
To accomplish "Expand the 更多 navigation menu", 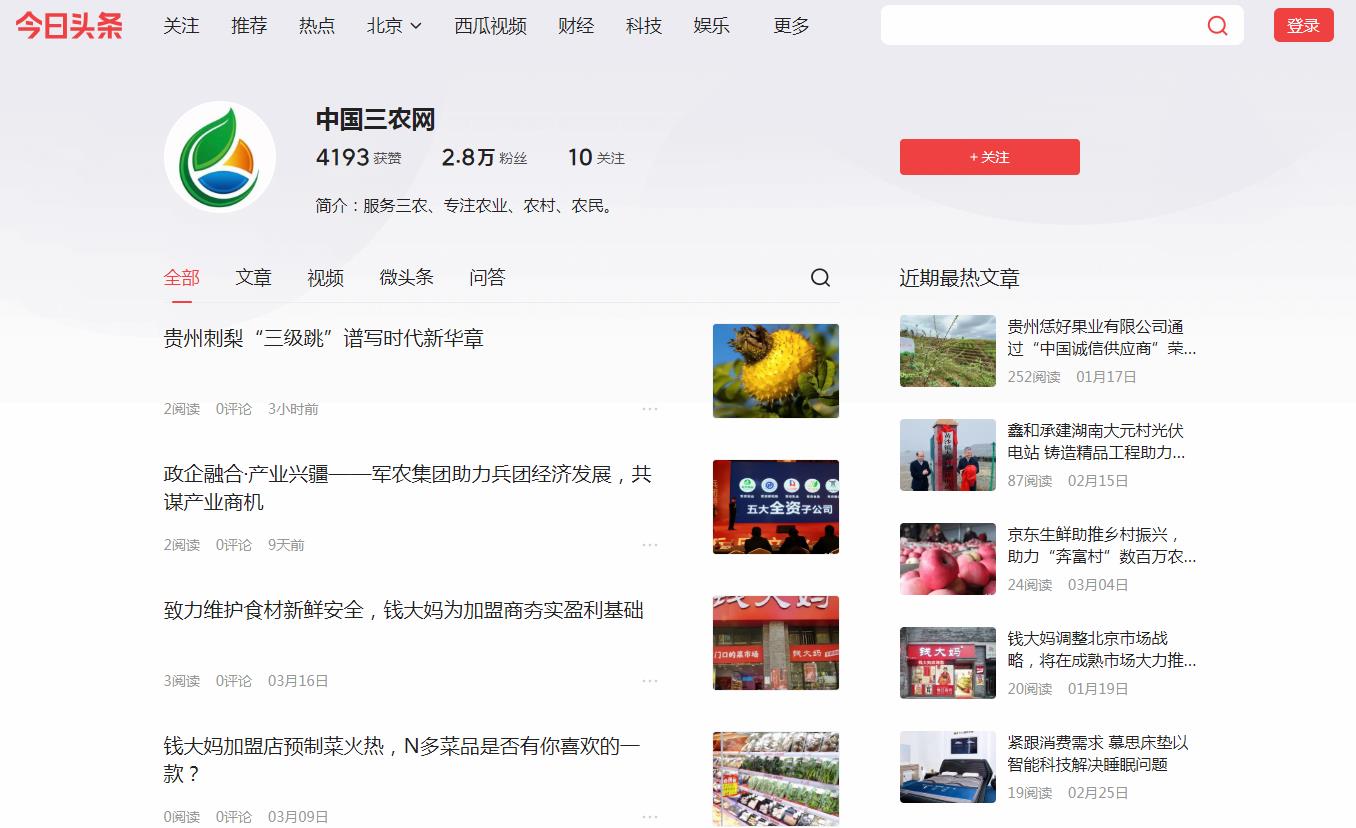I will (x=791, y=26).
